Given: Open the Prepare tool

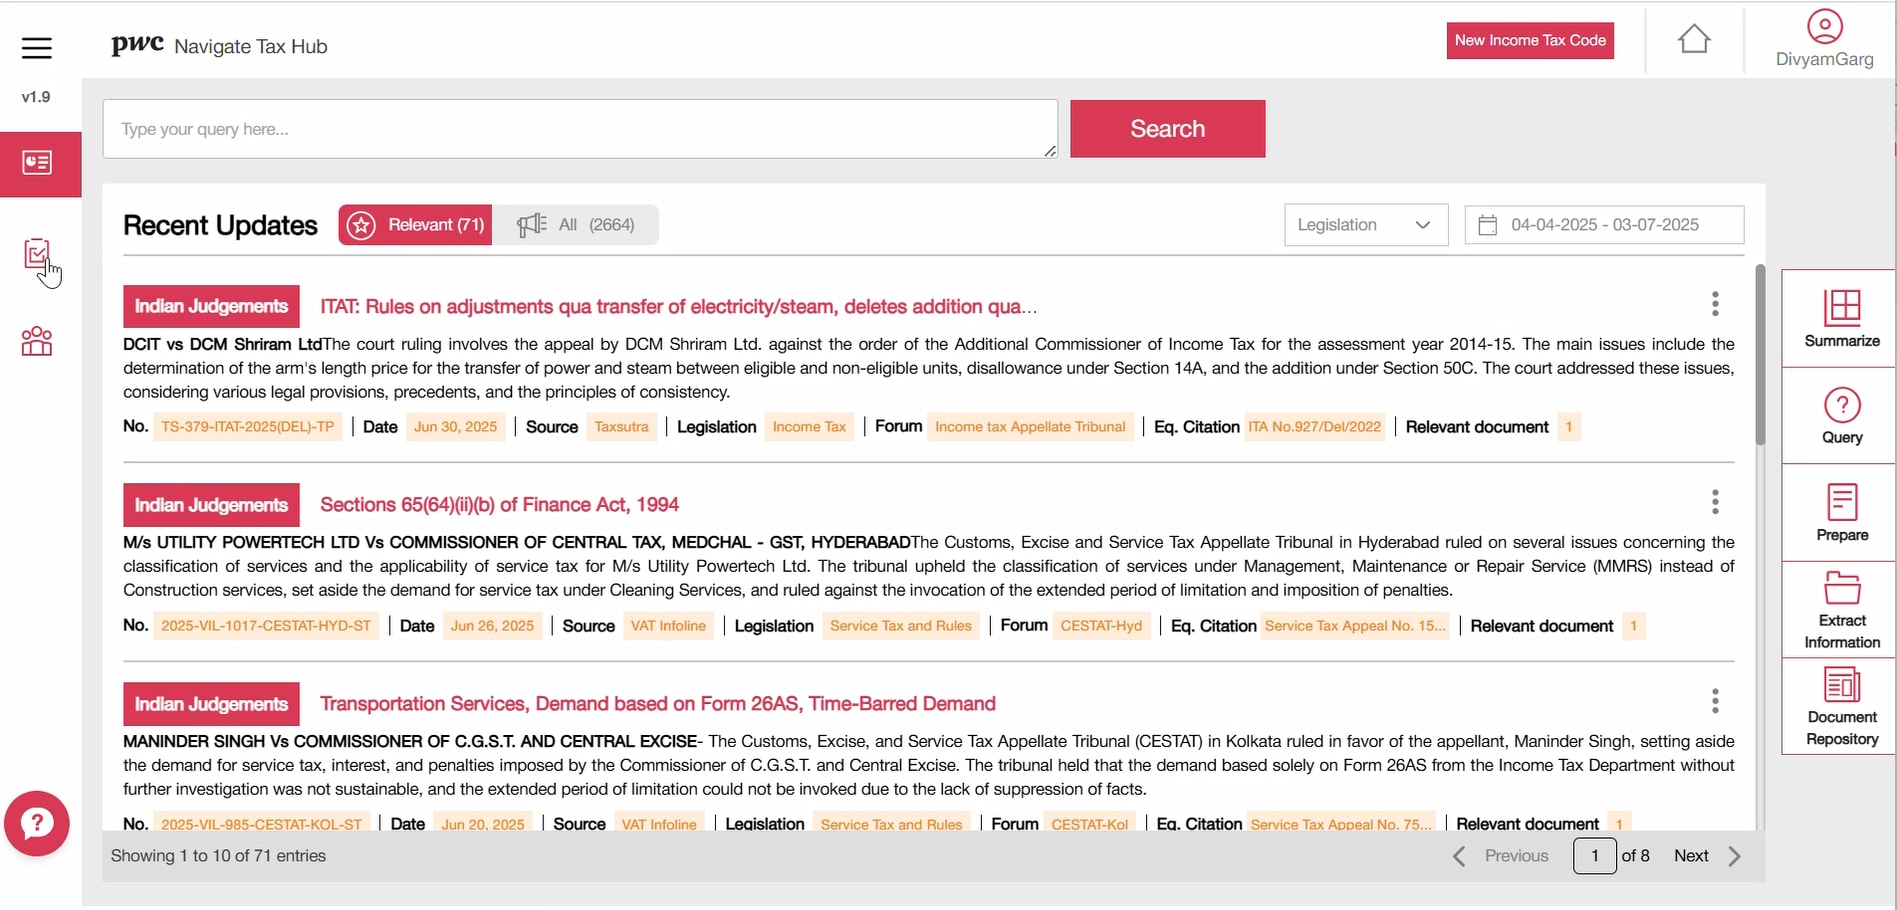Looking at the screenshot, I should 1842,513.
